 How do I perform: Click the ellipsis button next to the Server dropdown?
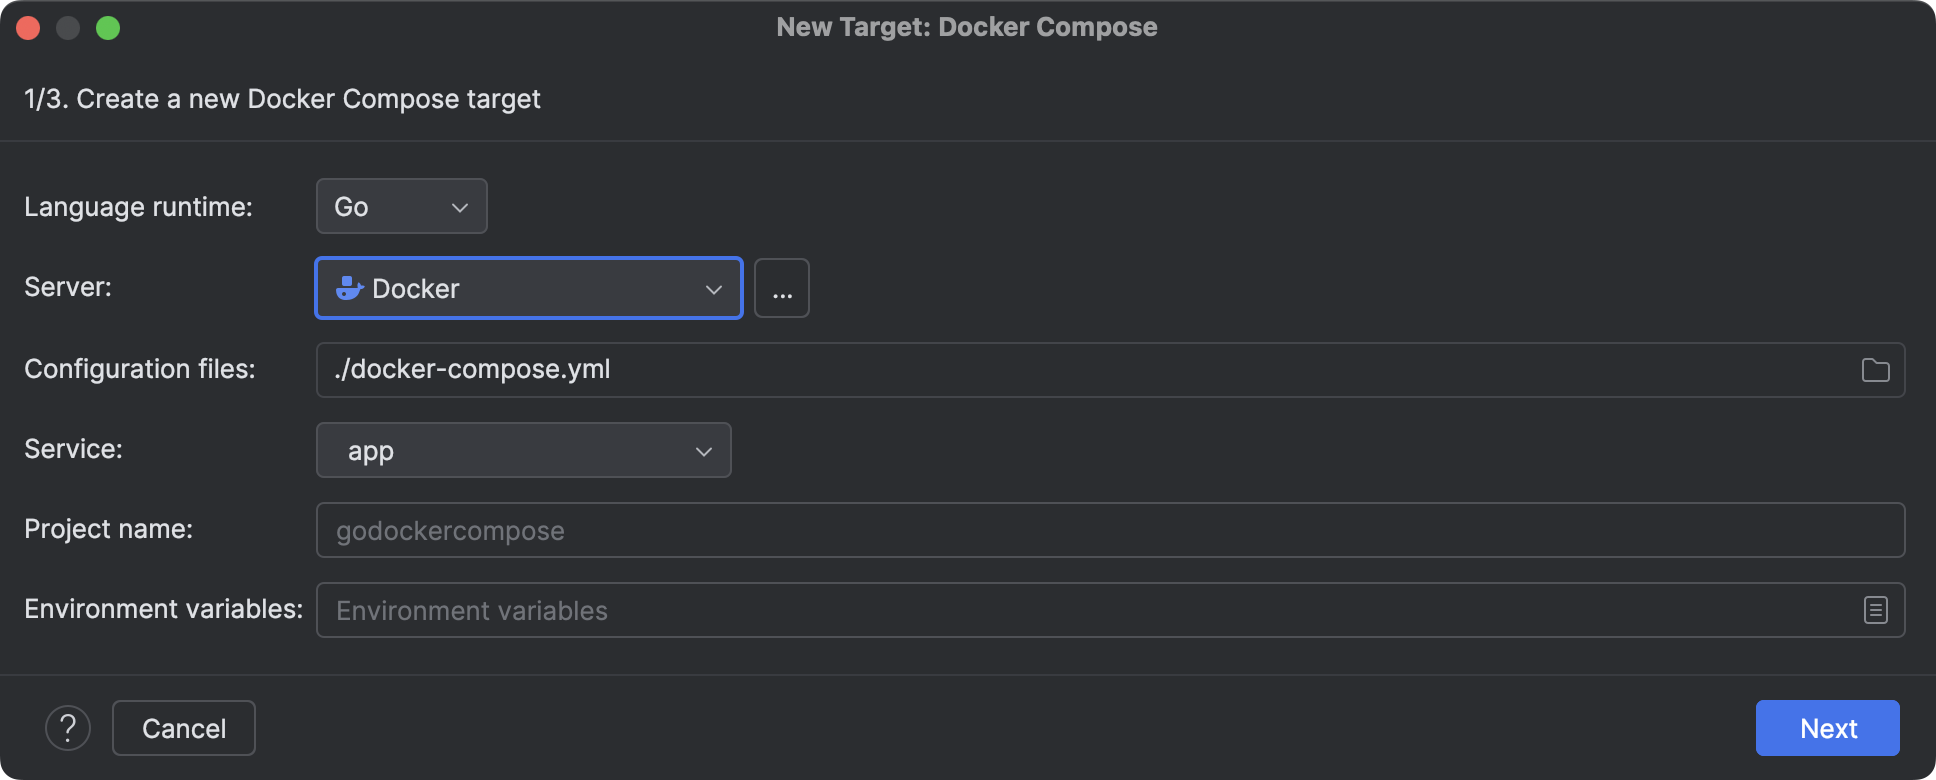[781, 288]
